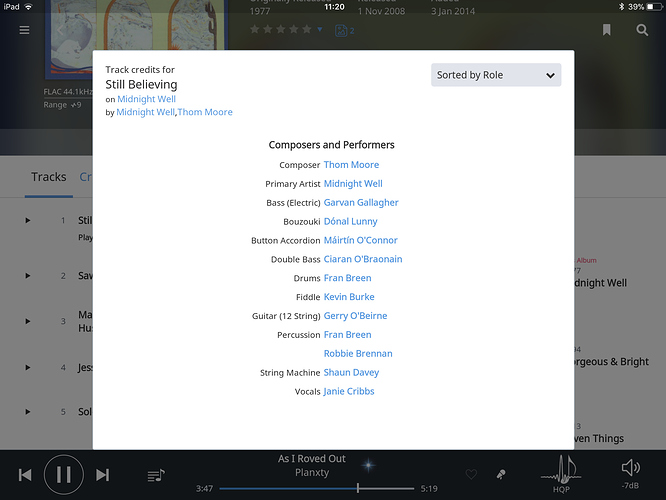Viewport: 666px width, 500px height.
Task: Open Dónal Lunny bouzouki credit
Action: pyautogui.click(x=350, y=221)
